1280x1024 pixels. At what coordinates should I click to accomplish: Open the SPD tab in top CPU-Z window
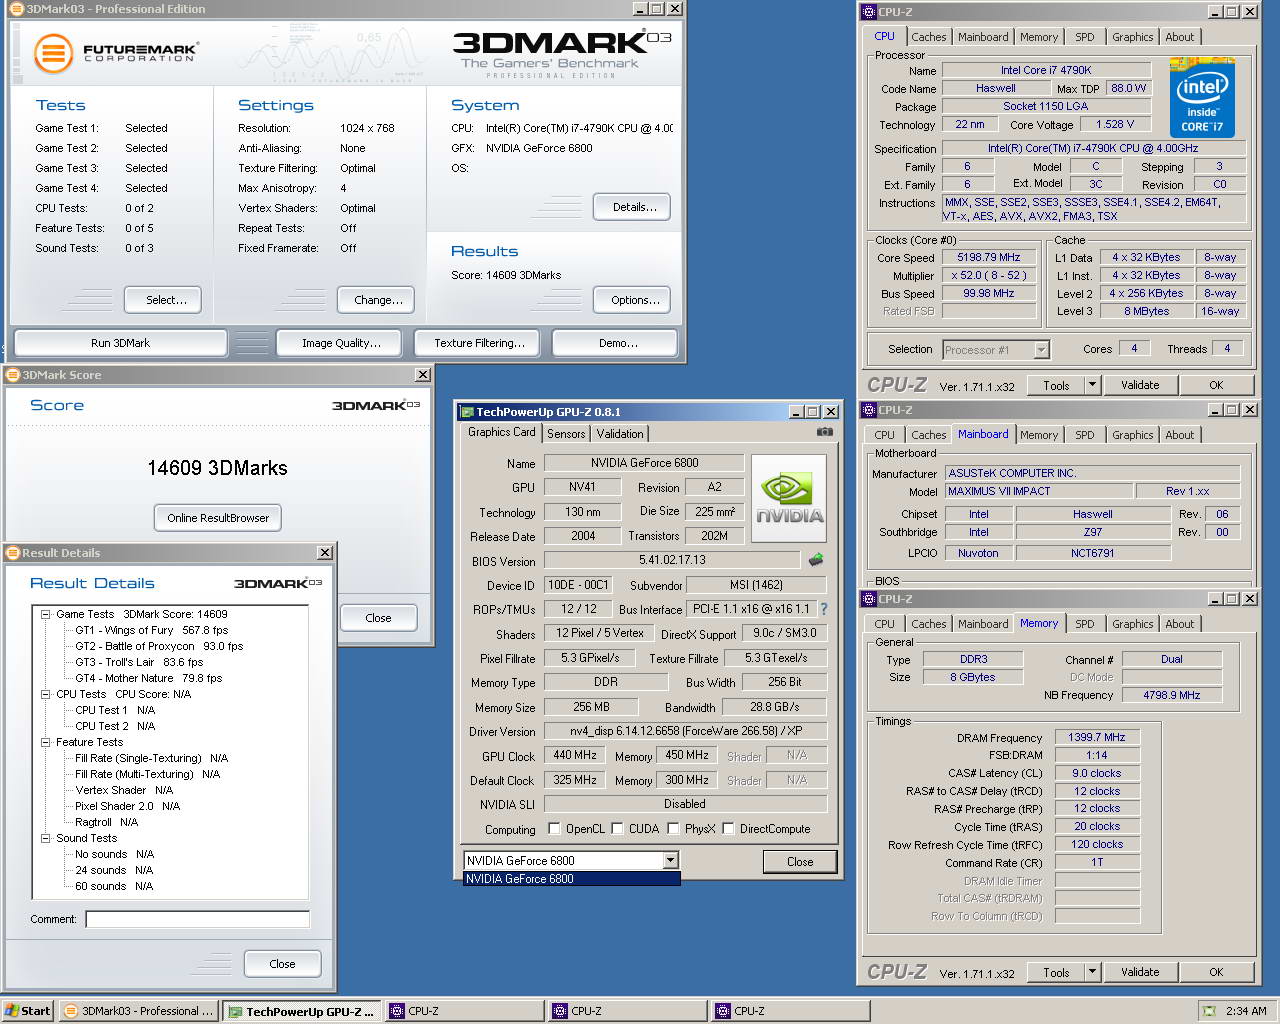point(1085,37)
